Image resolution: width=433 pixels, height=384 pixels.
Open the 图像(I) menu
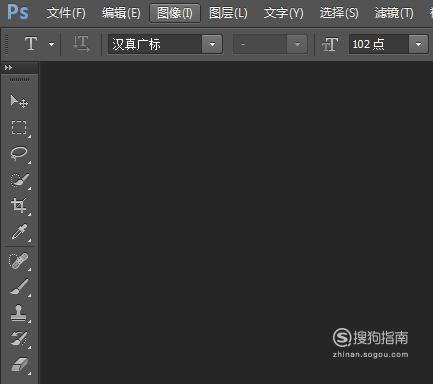coord(175,13)
